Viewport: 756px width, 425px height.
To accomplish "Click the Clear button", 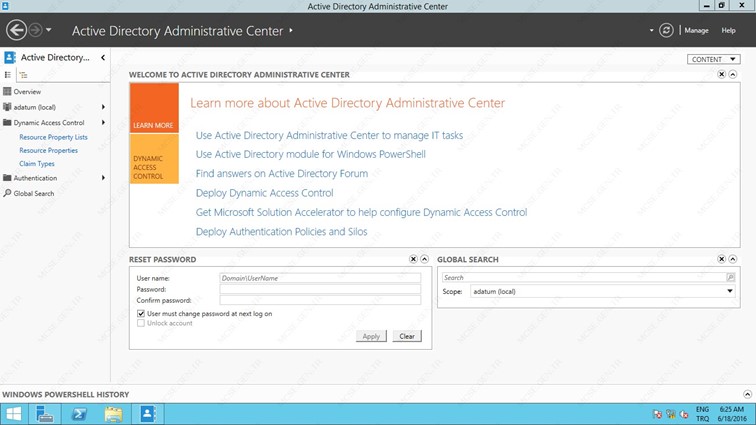I will click(407, 336).
